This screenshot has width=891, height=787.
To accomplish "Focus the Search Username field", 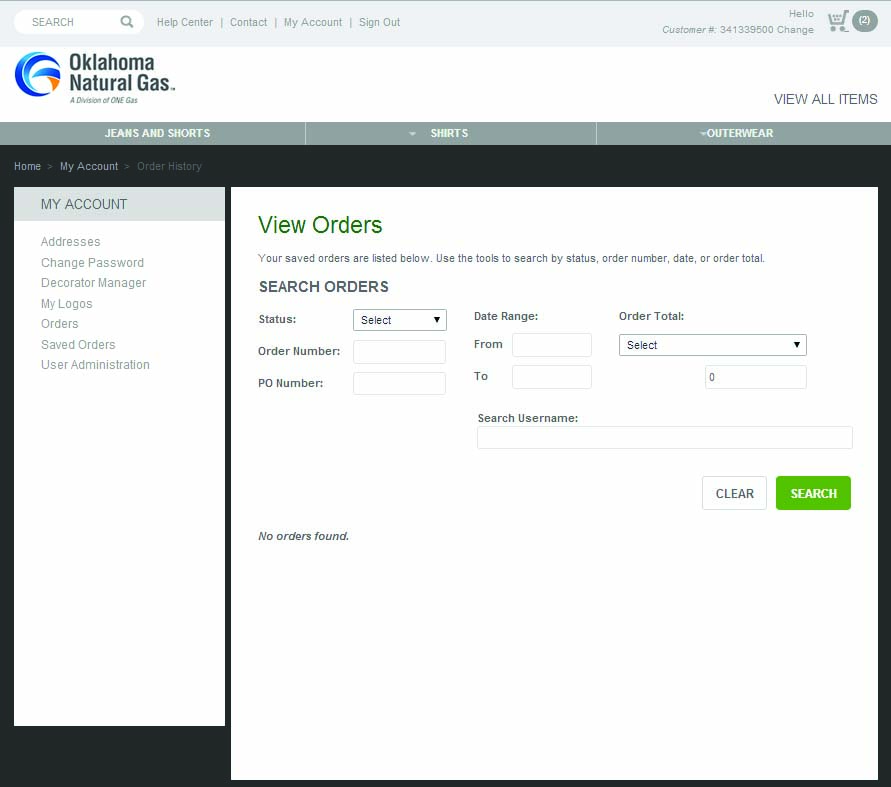I will (x=665, y=437).
